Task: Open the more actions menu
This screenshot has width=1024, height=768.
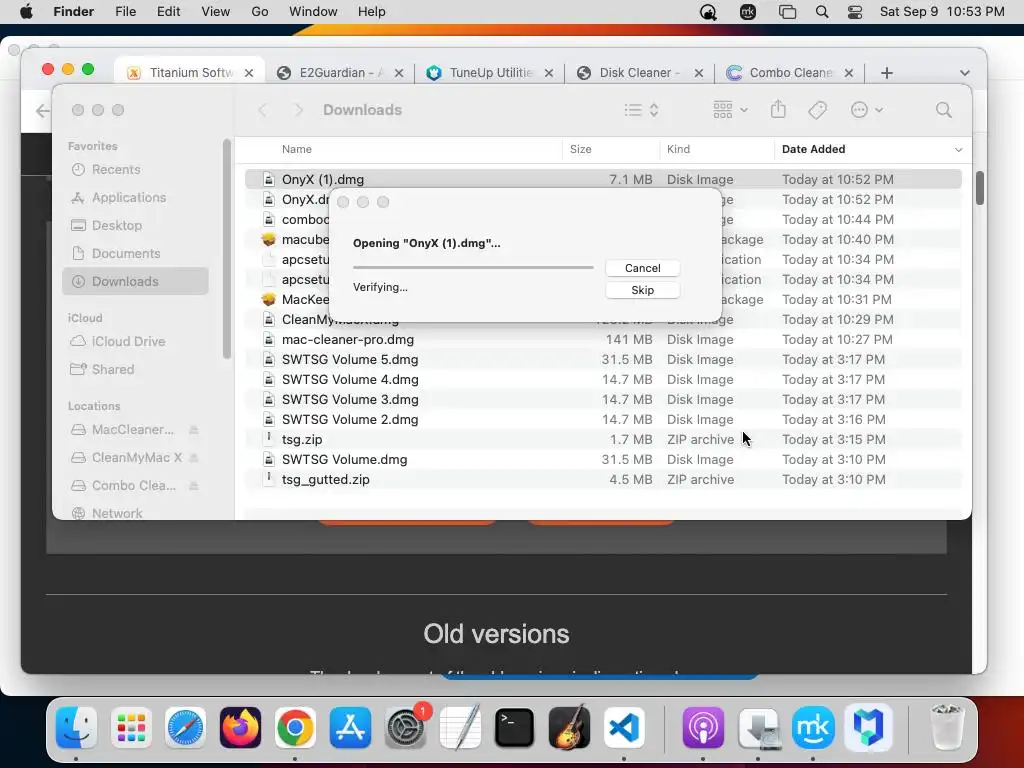Action: tap(867, 110)
